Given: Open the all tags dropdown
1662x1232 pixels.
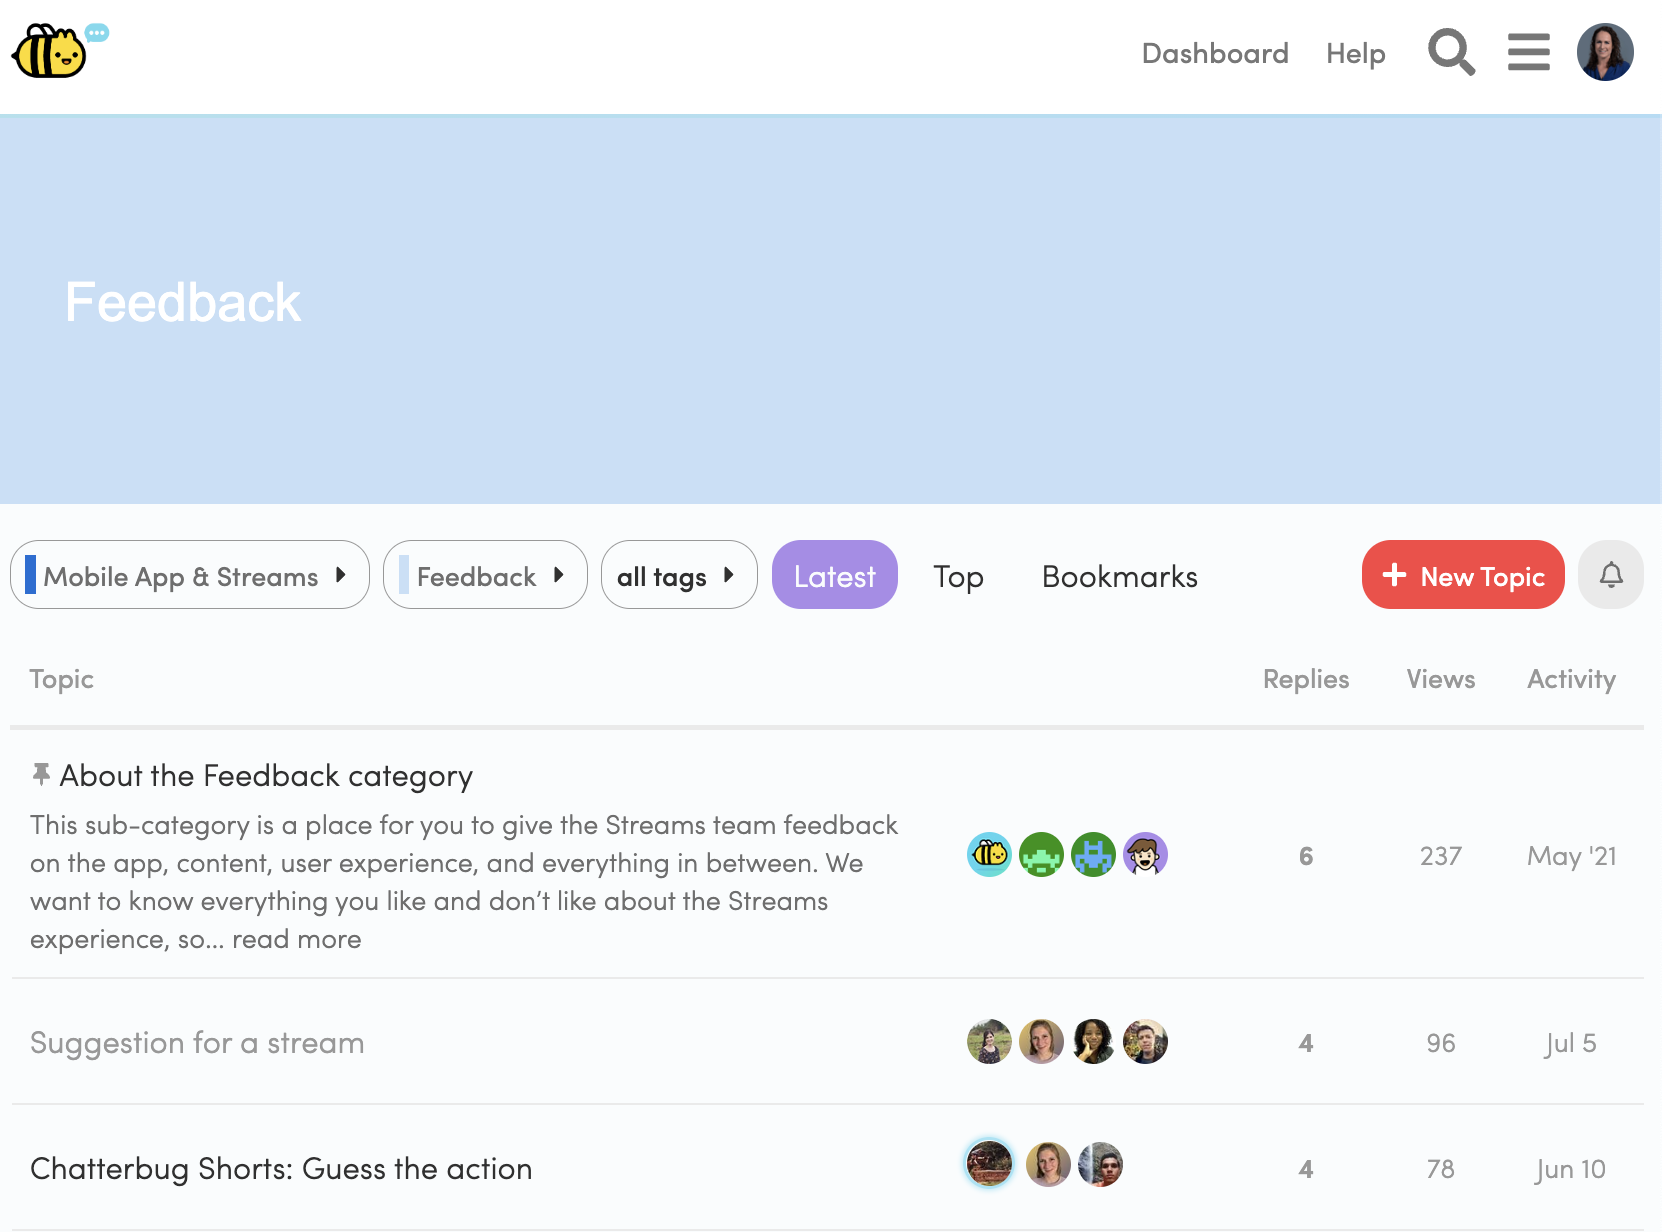Looking at the screenshot, I should click(678, 576).
